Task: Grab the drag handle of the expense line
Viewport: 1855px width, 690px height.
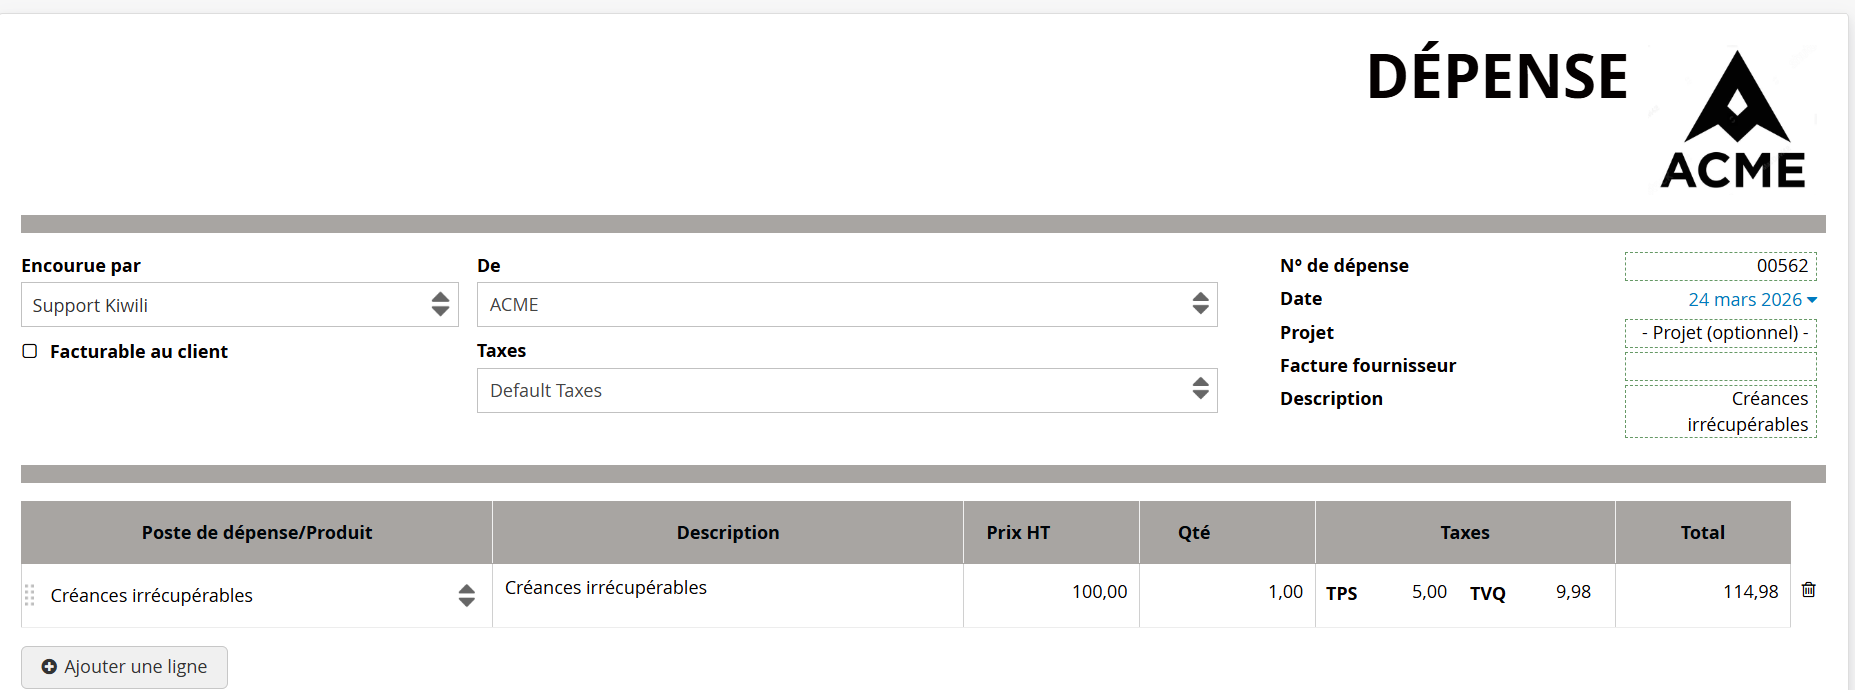Action: (x=30, y=595)
